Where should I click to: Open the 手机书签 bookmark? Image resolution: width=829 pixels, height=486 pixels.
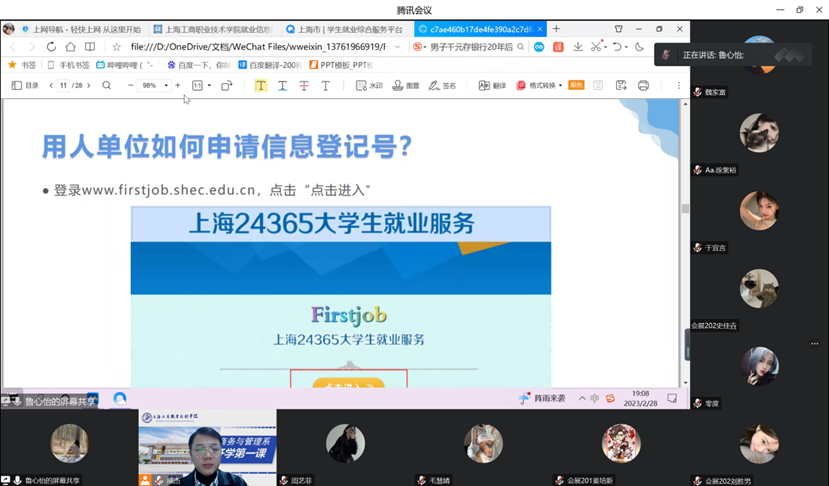(68, 65)
